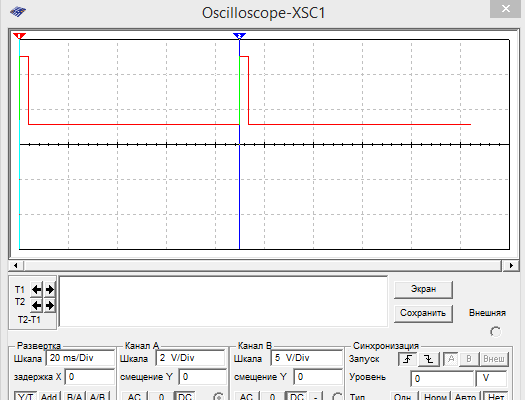Set Канал A coupling to DC
525x400 pixels.
point(185,396)
